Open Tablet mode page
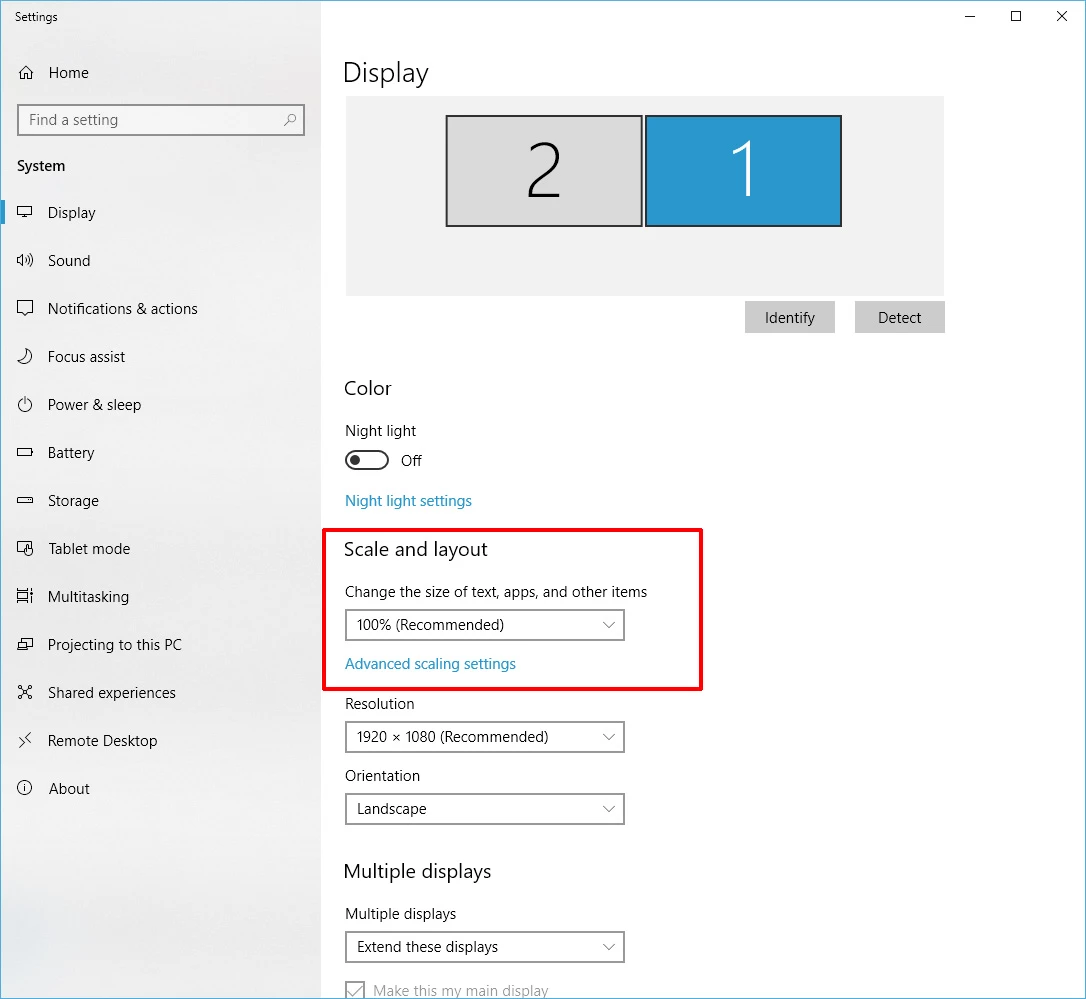The image size is (1086, 999). (x=89, y=549)
